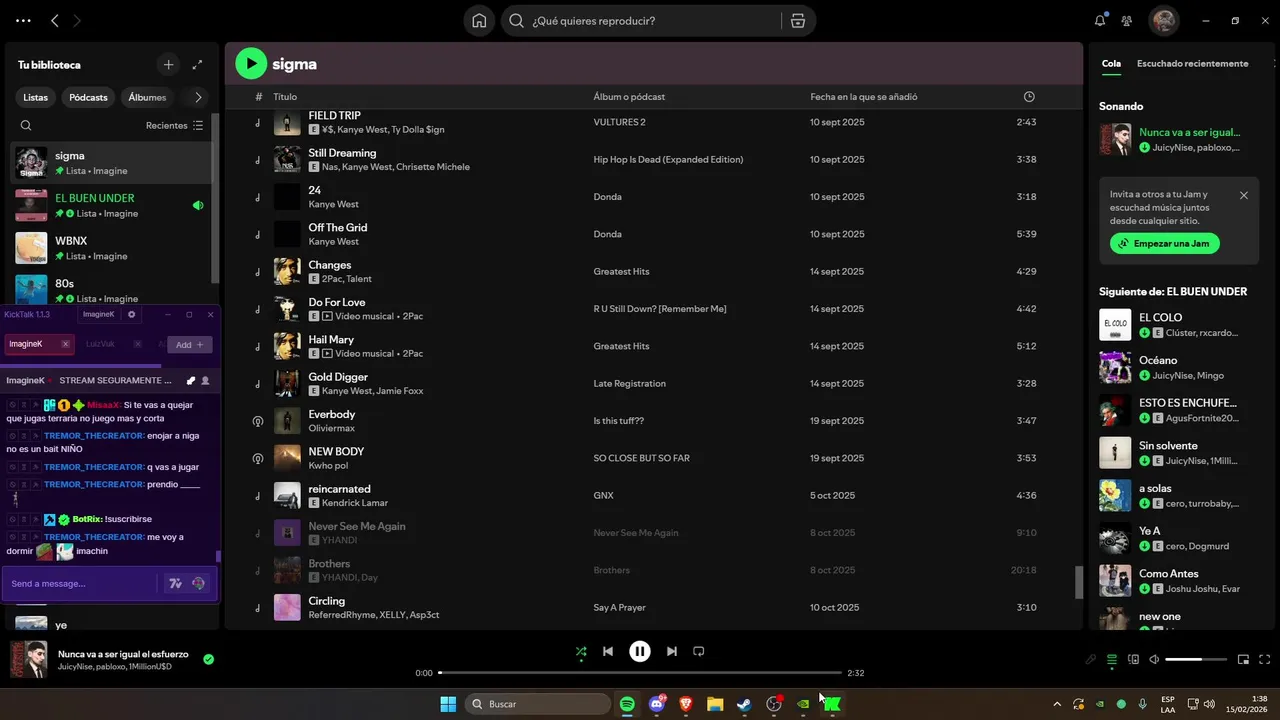
Task: Adjust the Spotify volume slider
Action: tap(1196, 659)
